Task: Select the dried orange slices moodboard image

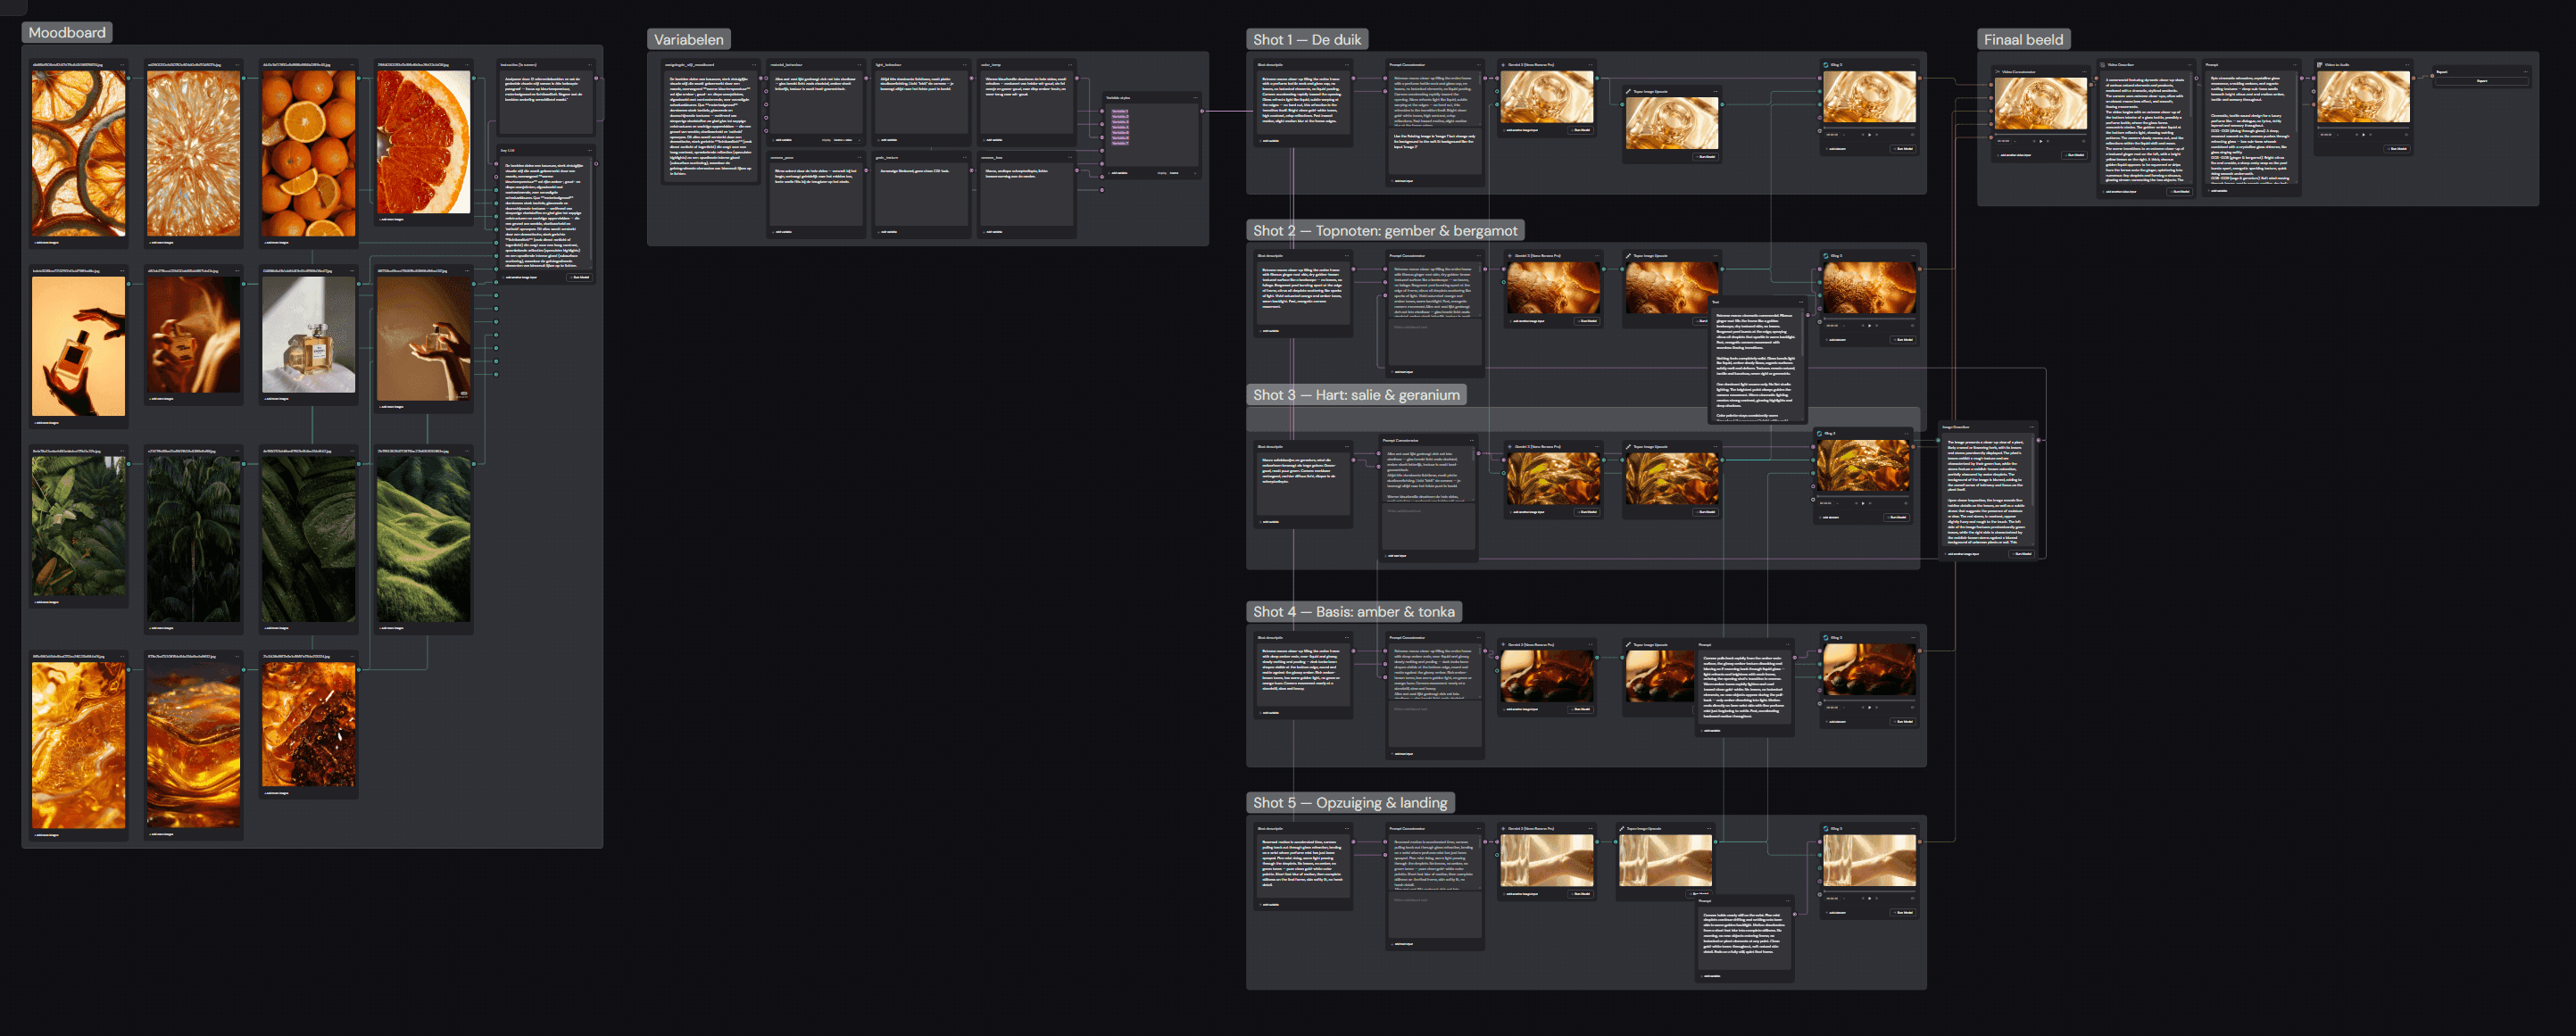Action: click(x=79, y=153)
